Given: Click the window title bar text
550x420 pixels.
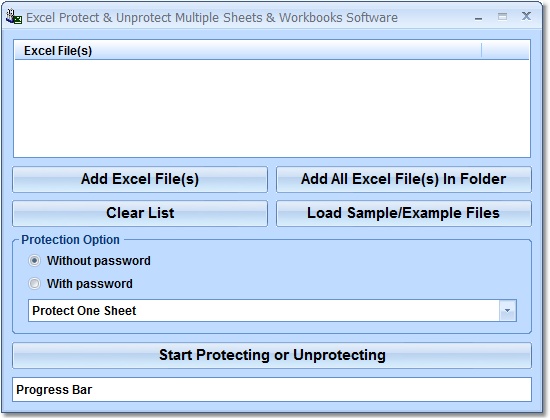Looking at the screenshot, I should [212, 17].
